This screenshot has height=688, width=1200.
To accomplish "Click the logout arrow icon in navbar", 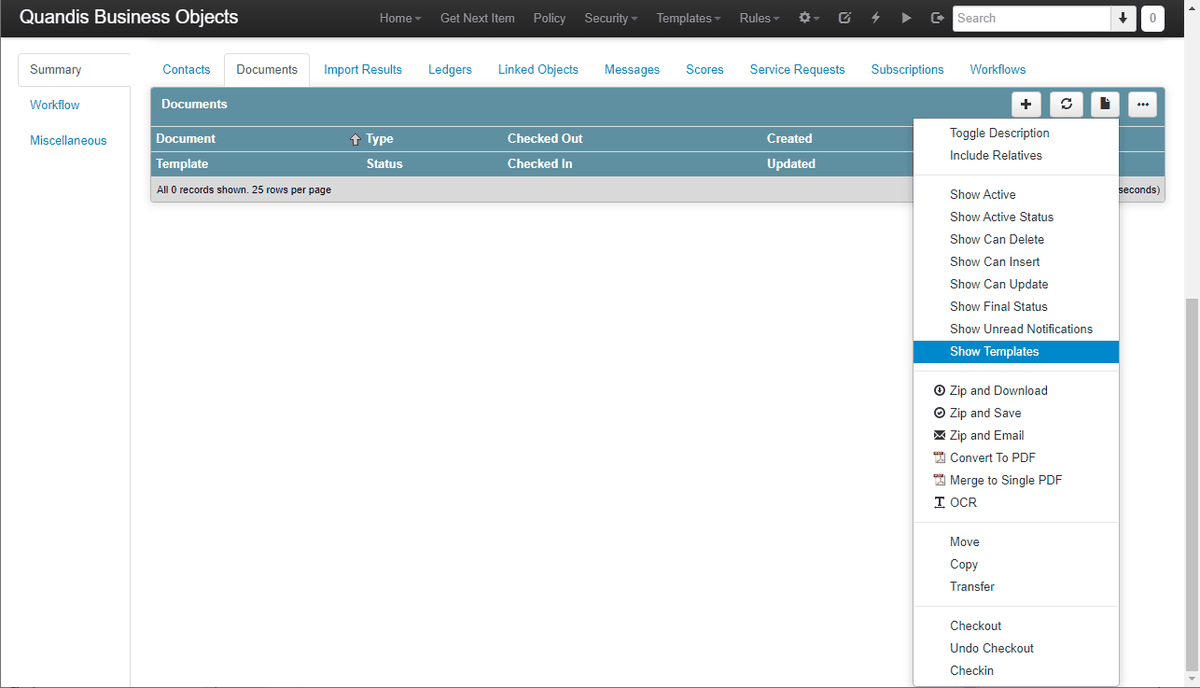I will 937,18.
